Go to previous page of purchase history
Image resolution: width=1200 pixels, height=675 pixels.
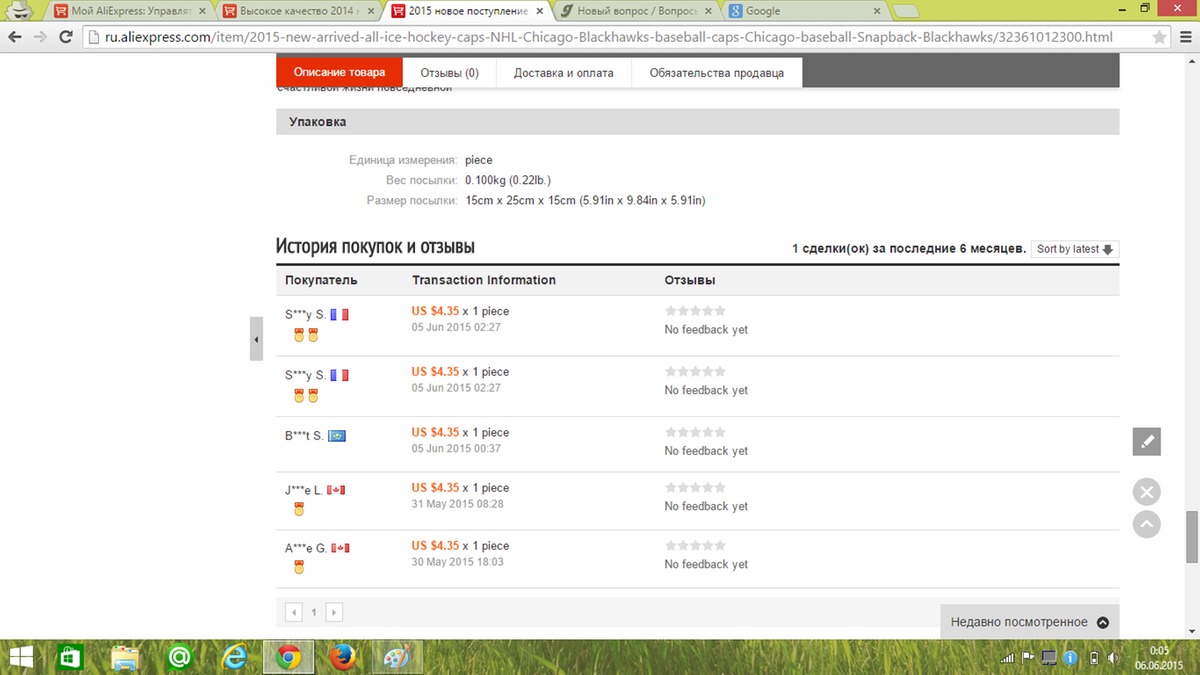[x=294, y=612]
